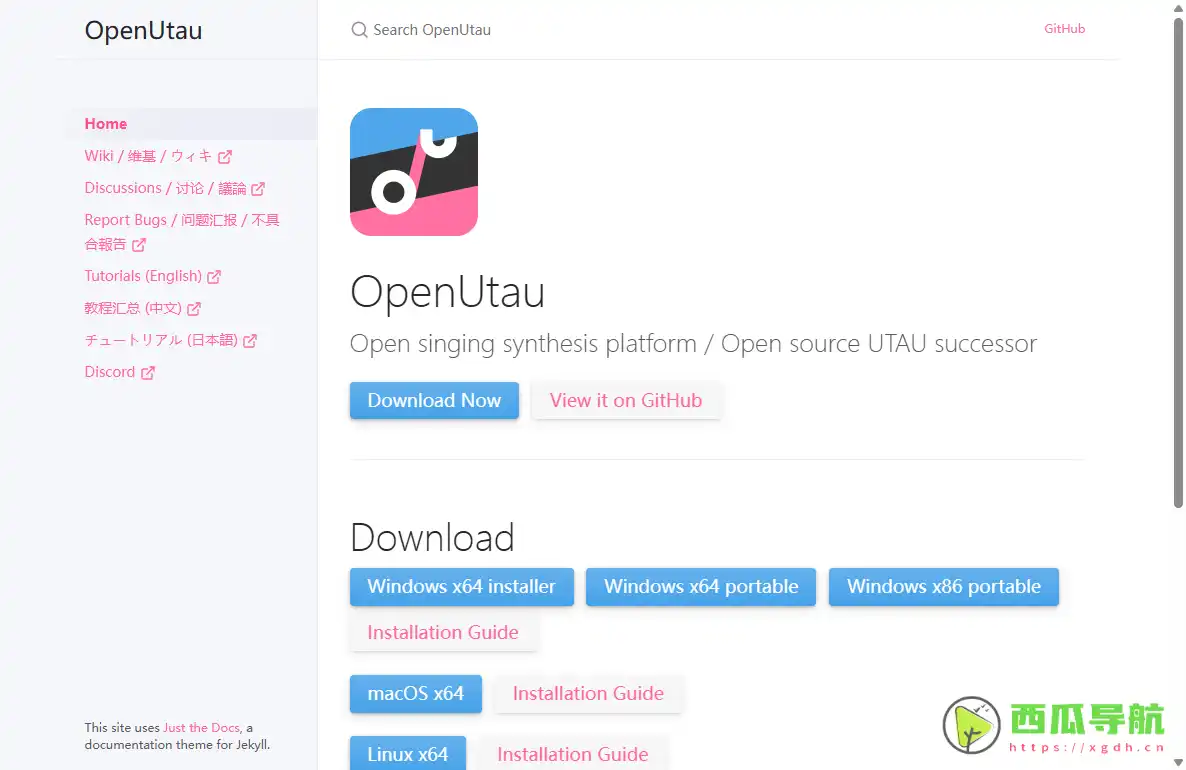Open Installation Guide beside Linux x64
This screenshot has width=1186, height=770.
573,753
